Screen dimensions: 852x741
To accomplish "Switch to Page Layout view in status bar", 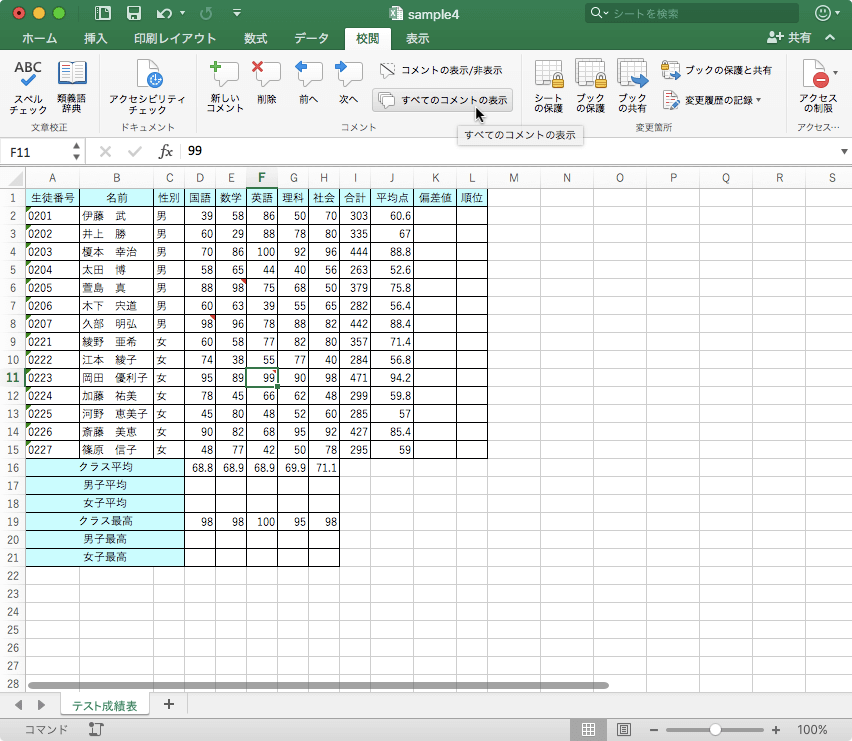I will 624,730.
